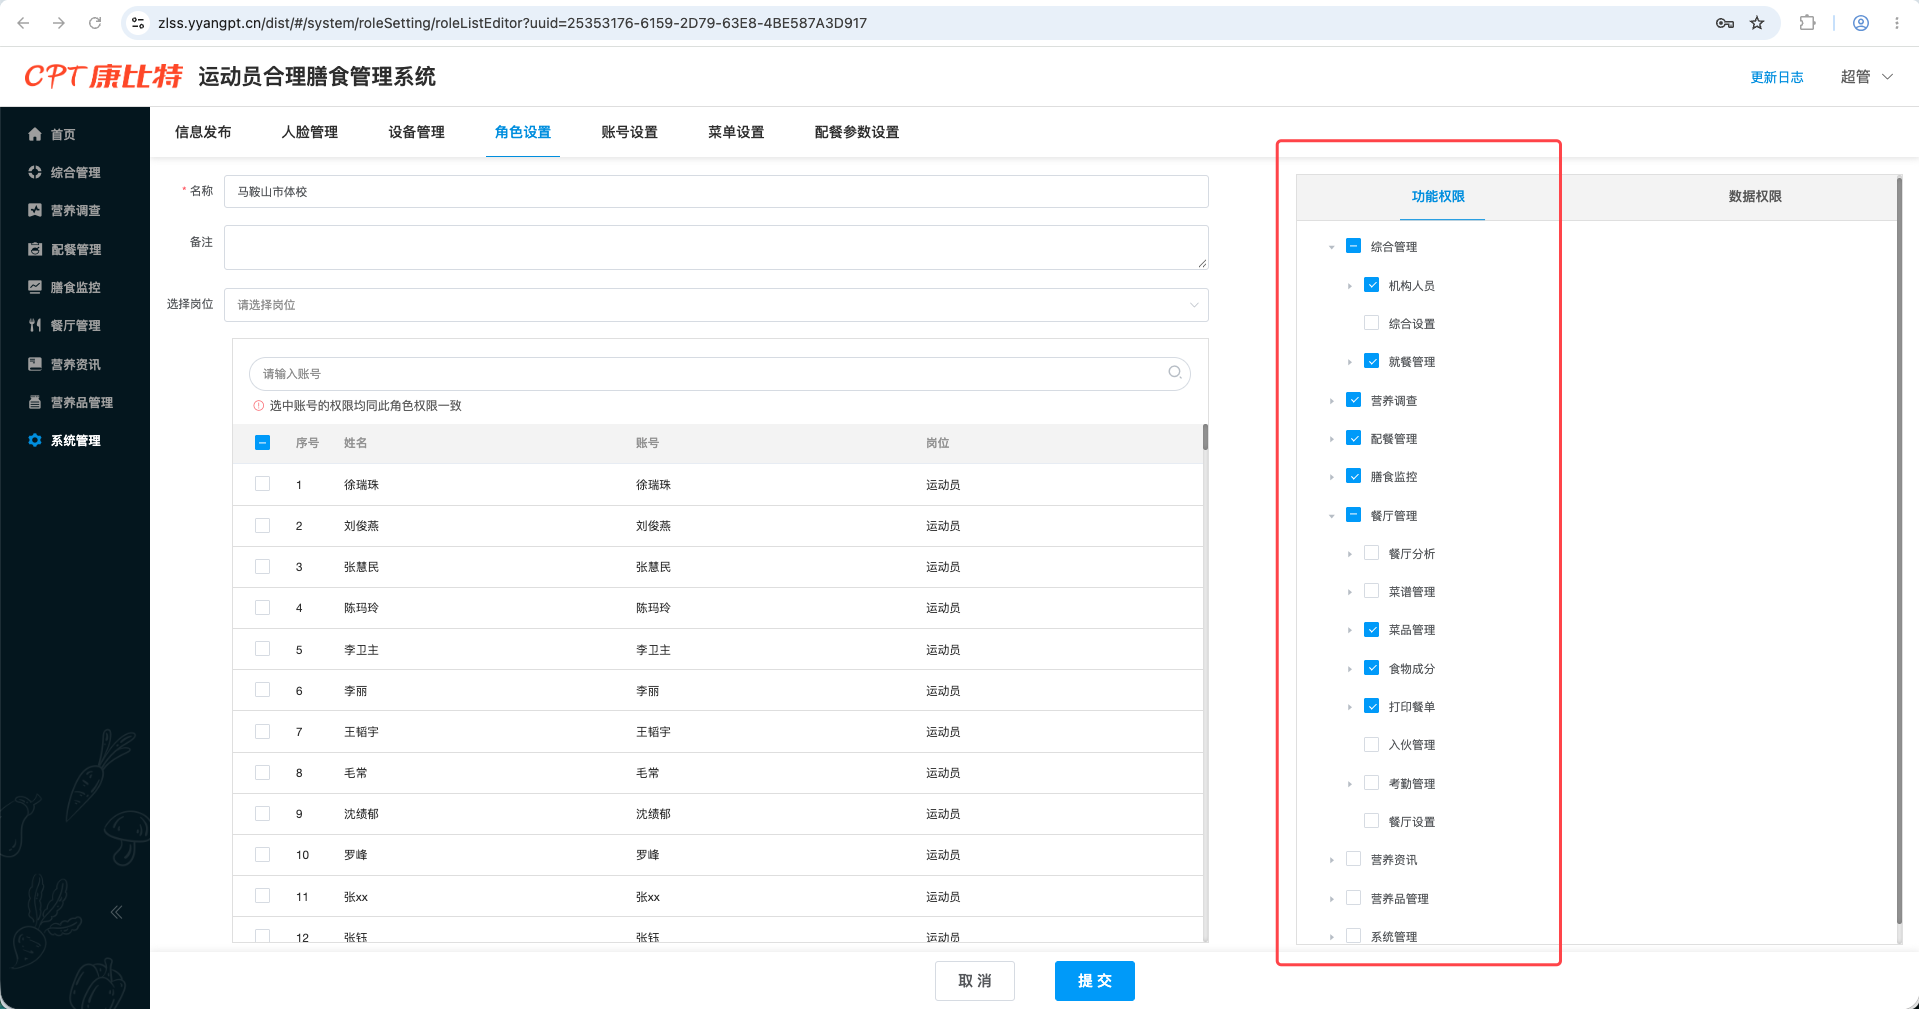Expand the 机构人员 tree node

(x=1350, y=286)
